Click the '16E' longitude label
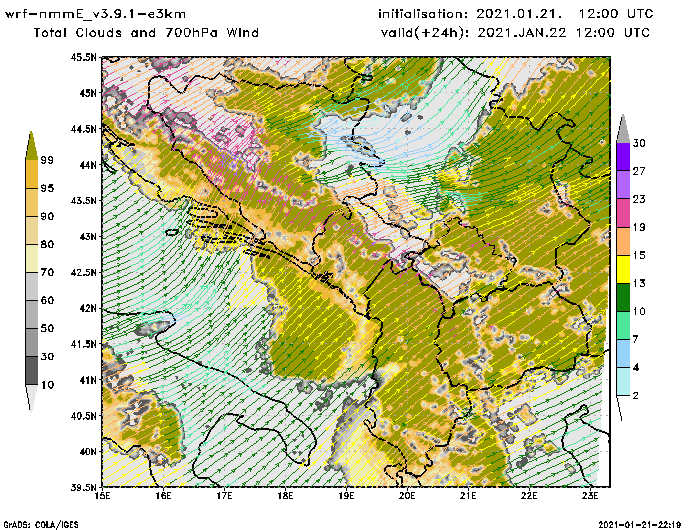Screen dimensions: 700x530 [x=163, y=496]
